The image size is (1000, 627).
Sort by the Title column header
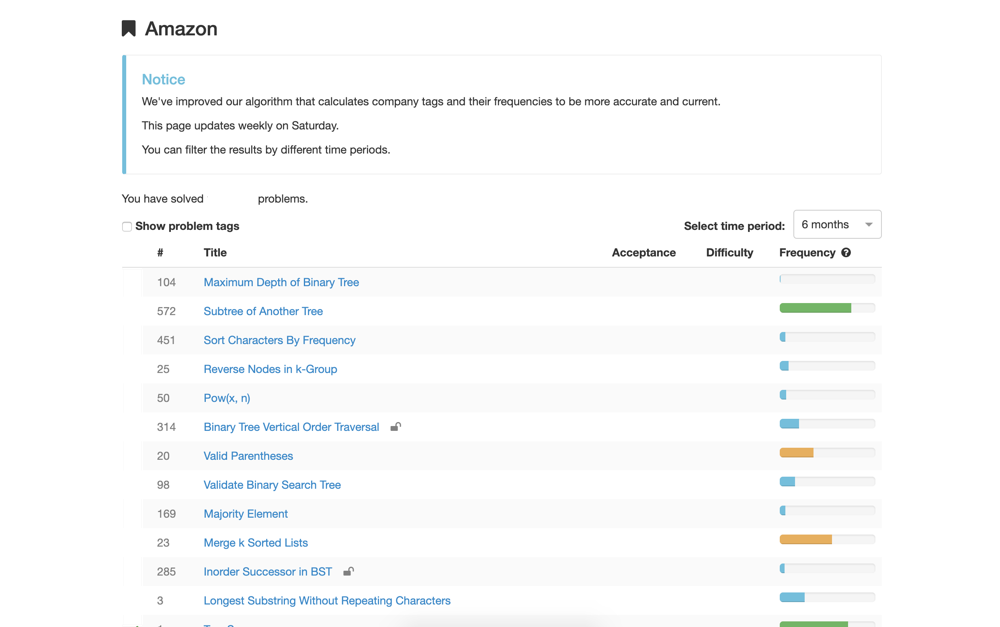(215, 253)
